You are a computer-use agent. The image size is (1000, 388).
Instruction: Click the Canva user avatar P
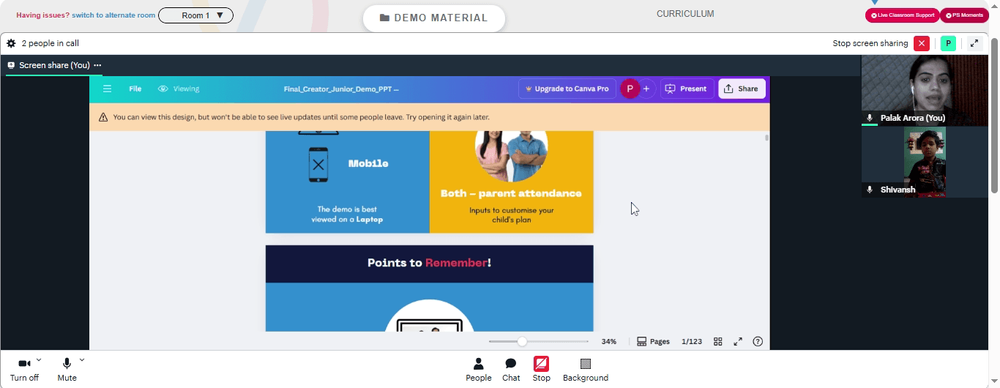click(x=629, y=89)
